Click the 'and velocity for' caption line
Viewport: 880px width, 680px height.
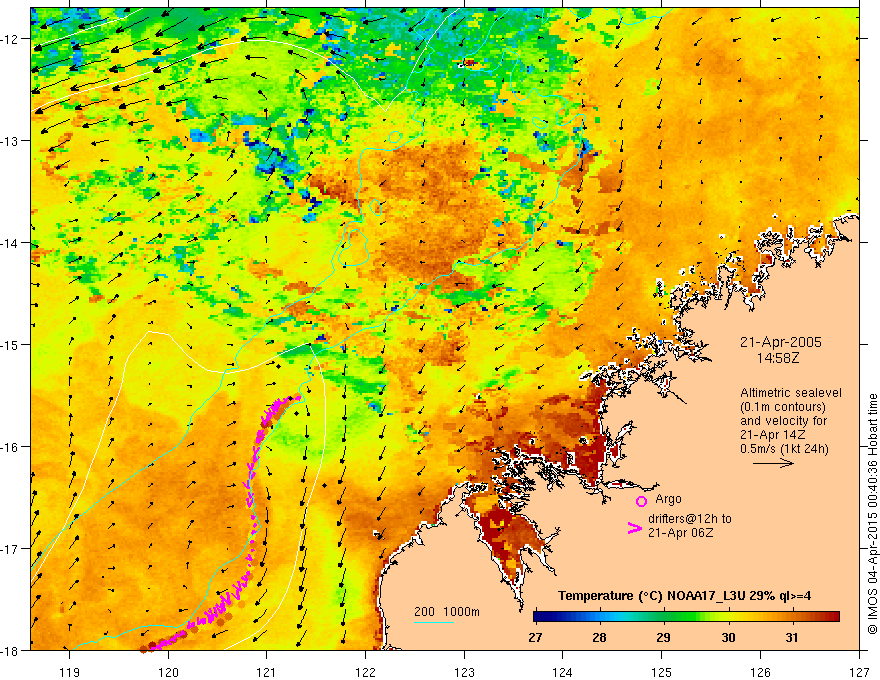[783, 421]
